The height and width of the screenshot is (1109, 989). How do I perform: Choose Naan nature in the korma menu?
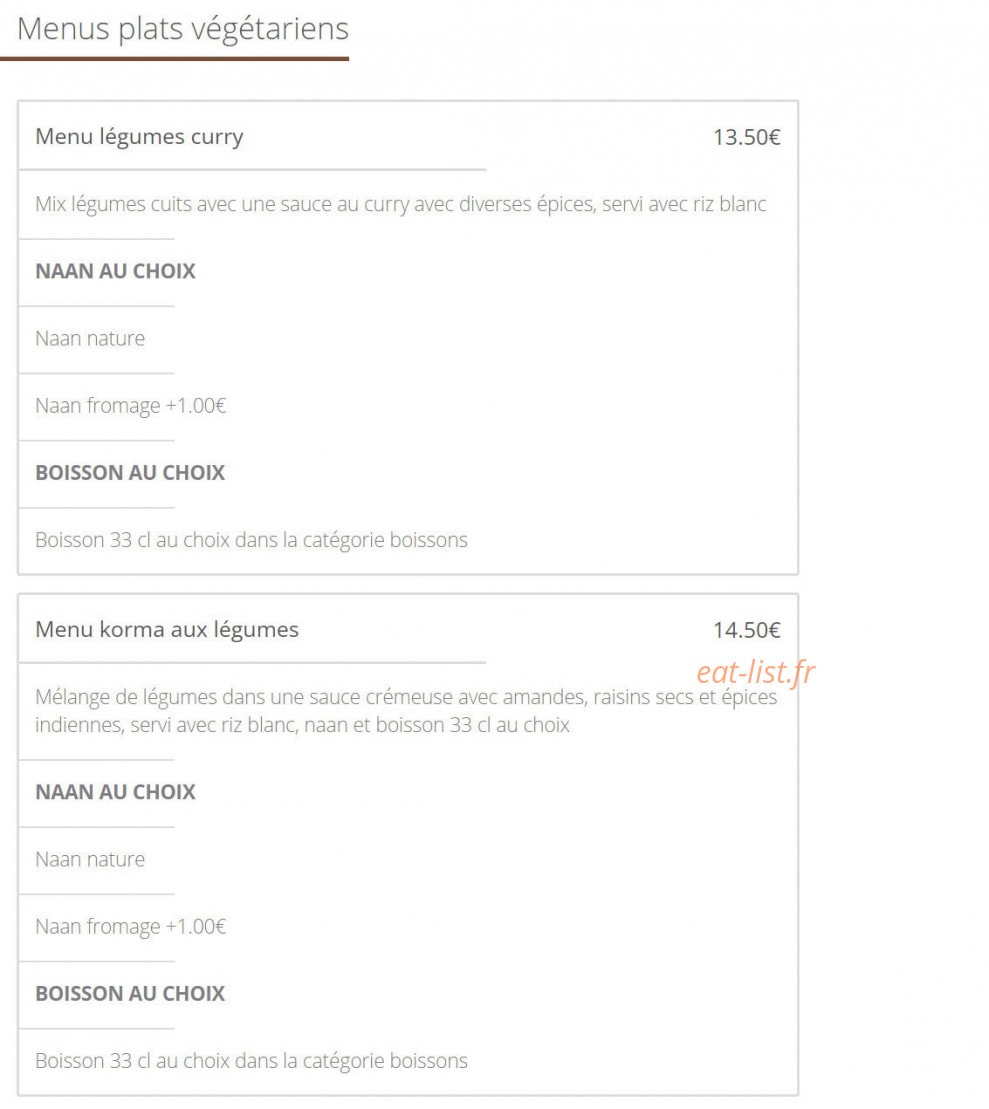pyautogui.click(x=90, y=859)
